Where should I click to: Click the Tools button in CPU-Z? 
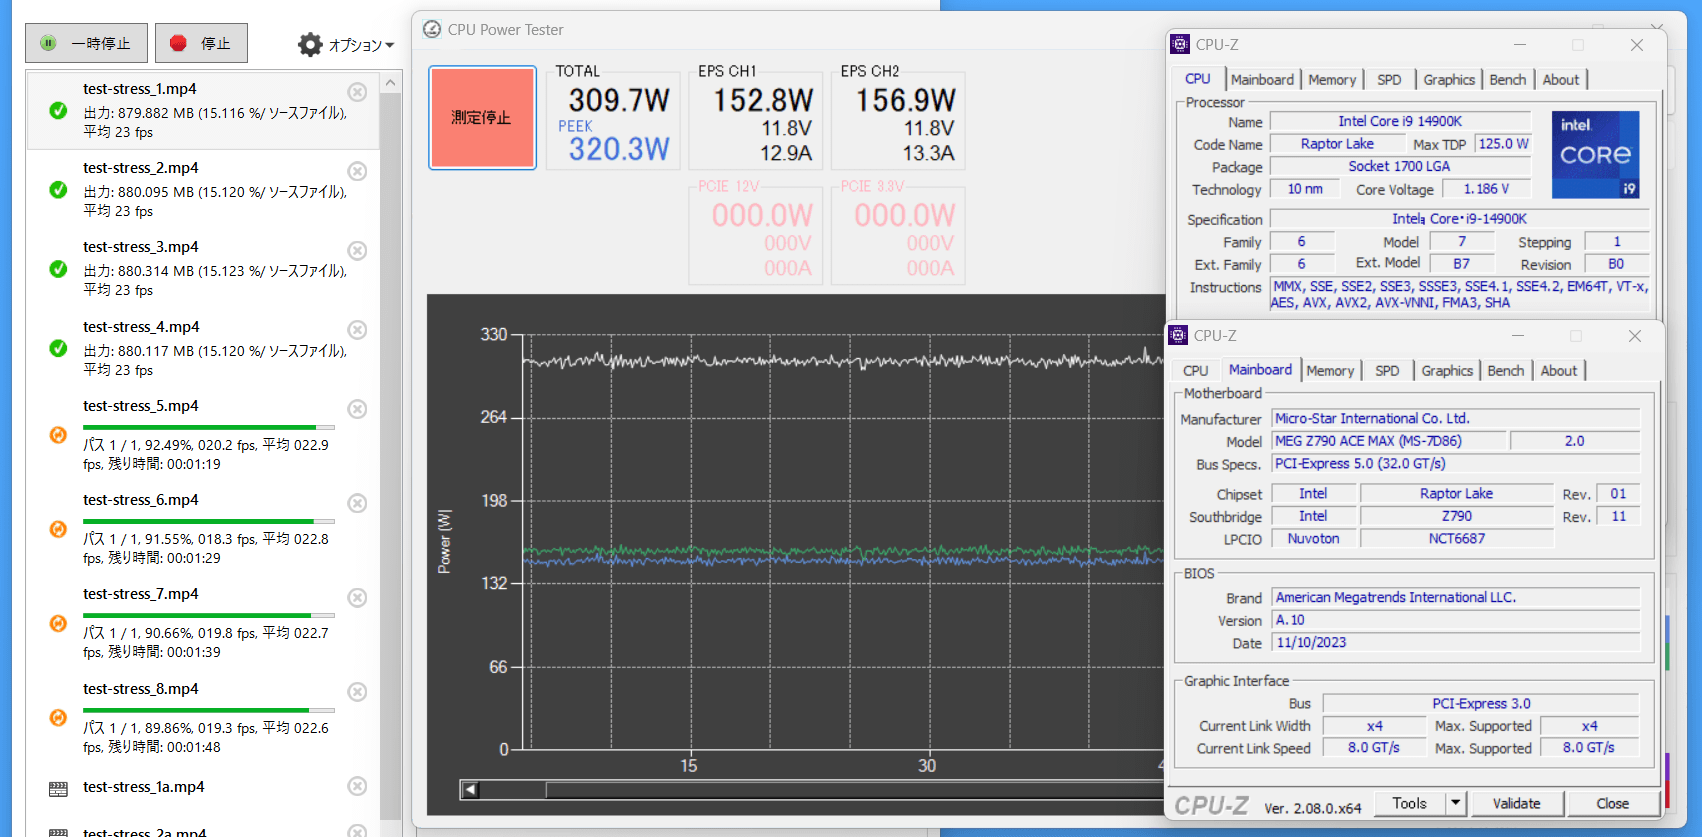(1409, 803)
